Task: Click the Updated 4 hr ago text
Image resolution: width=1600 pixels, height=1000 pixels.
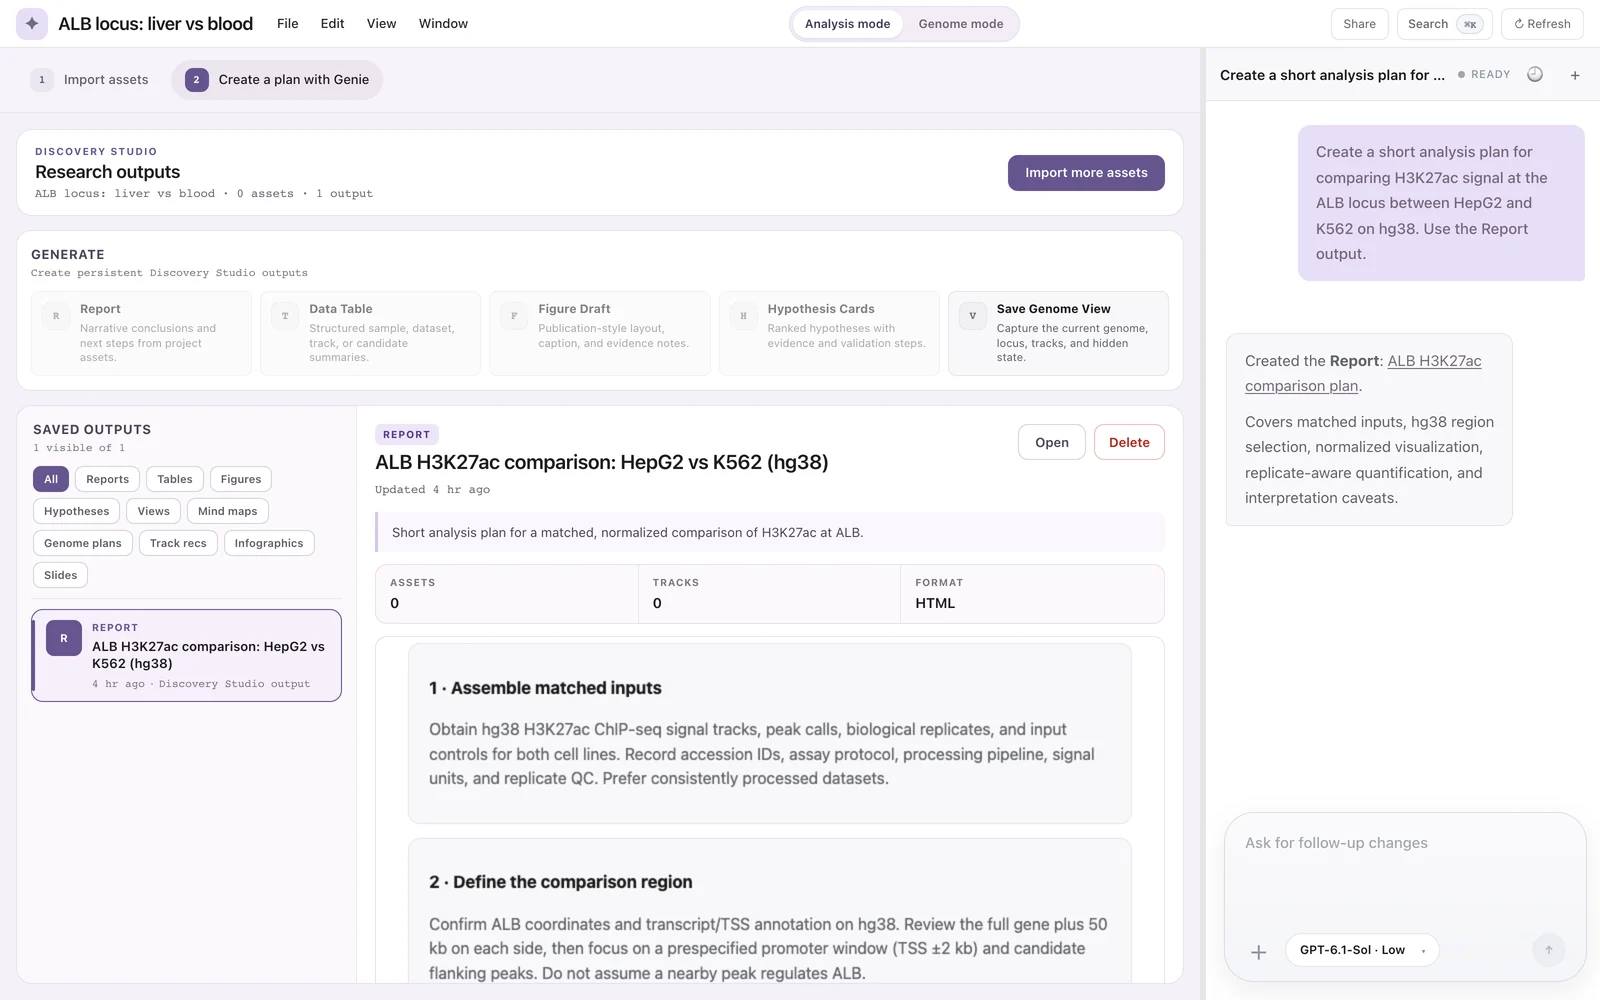Action: [432, 490]
